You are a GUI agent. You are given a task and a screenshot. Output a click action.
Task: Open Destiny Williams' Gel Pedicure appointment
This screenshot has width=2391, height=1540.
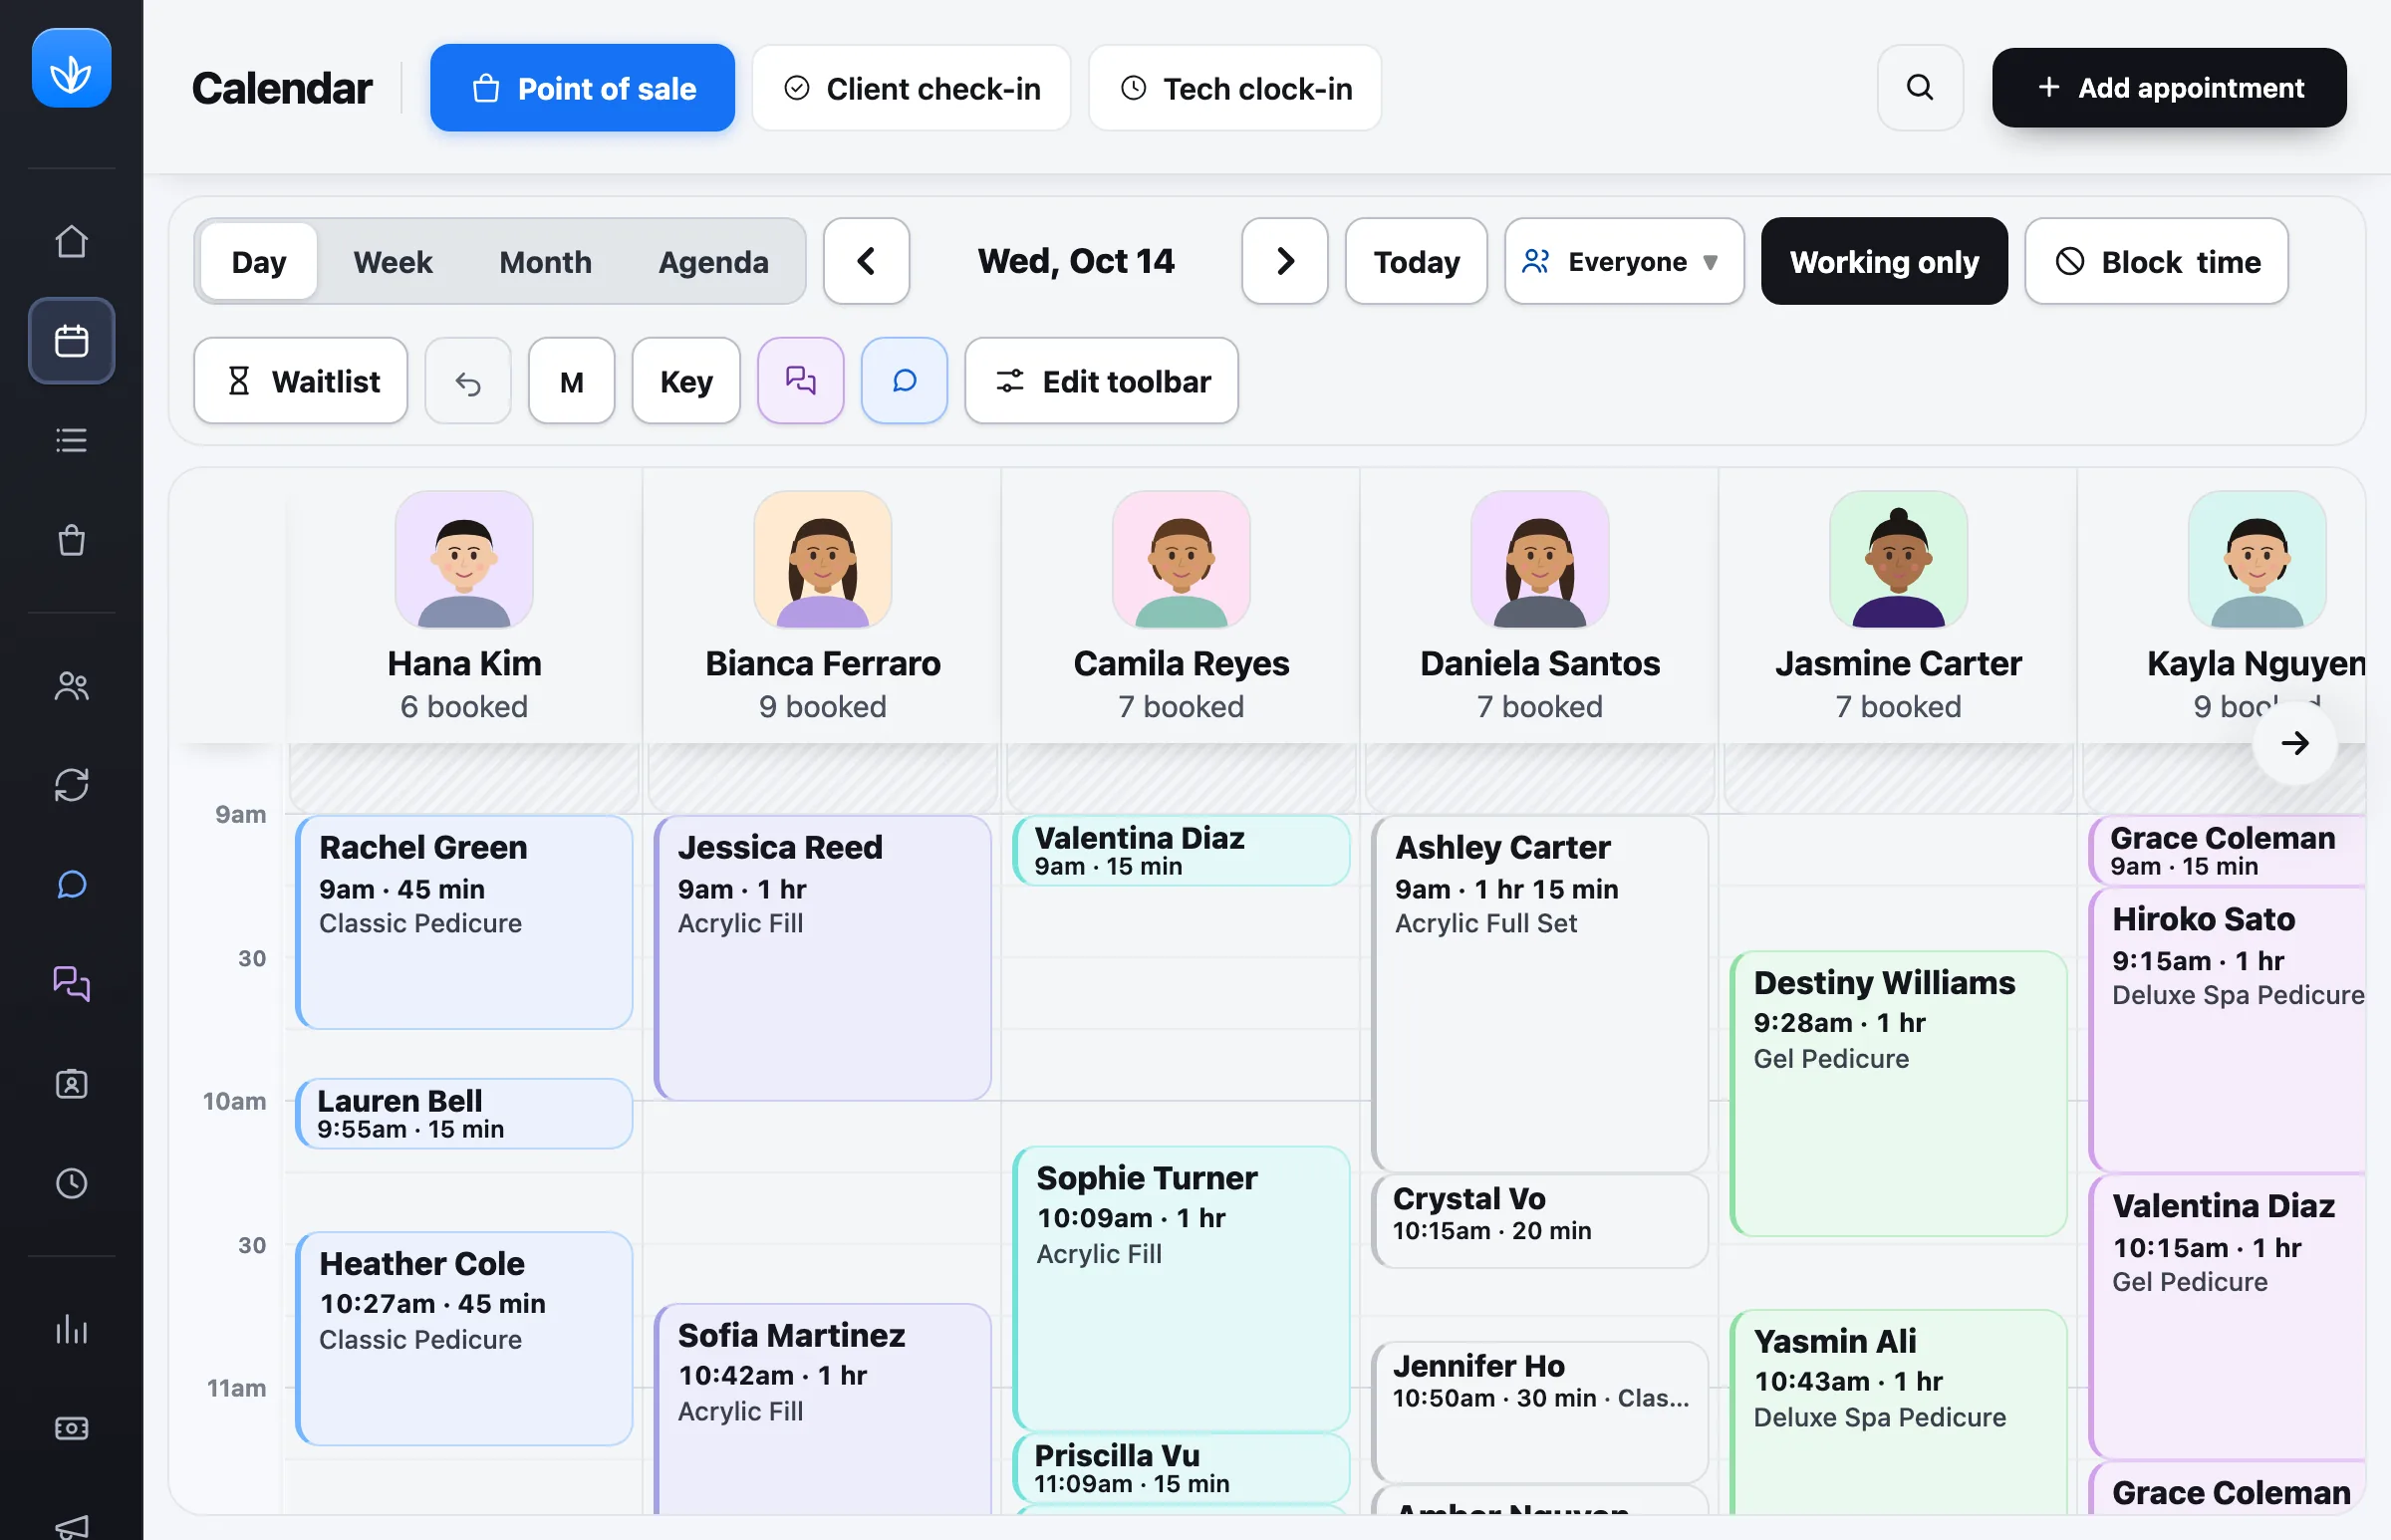click(x=1899, y=1093)
